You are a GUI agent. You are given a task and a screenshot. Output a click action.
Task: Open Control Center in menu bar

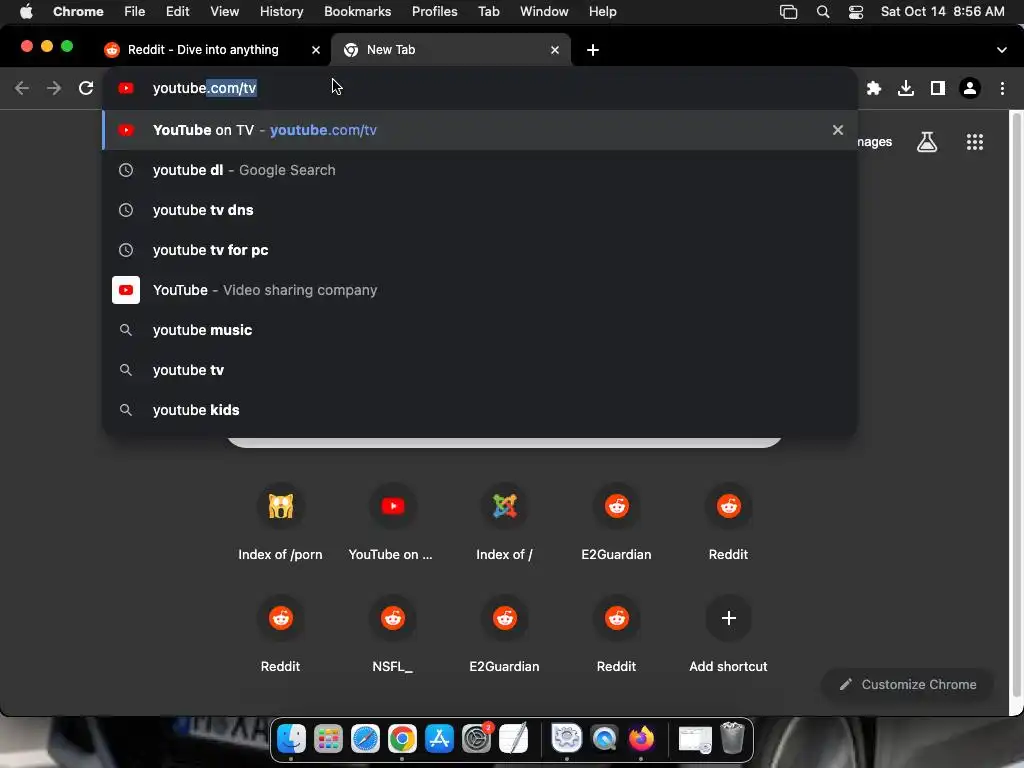point(856,12)
